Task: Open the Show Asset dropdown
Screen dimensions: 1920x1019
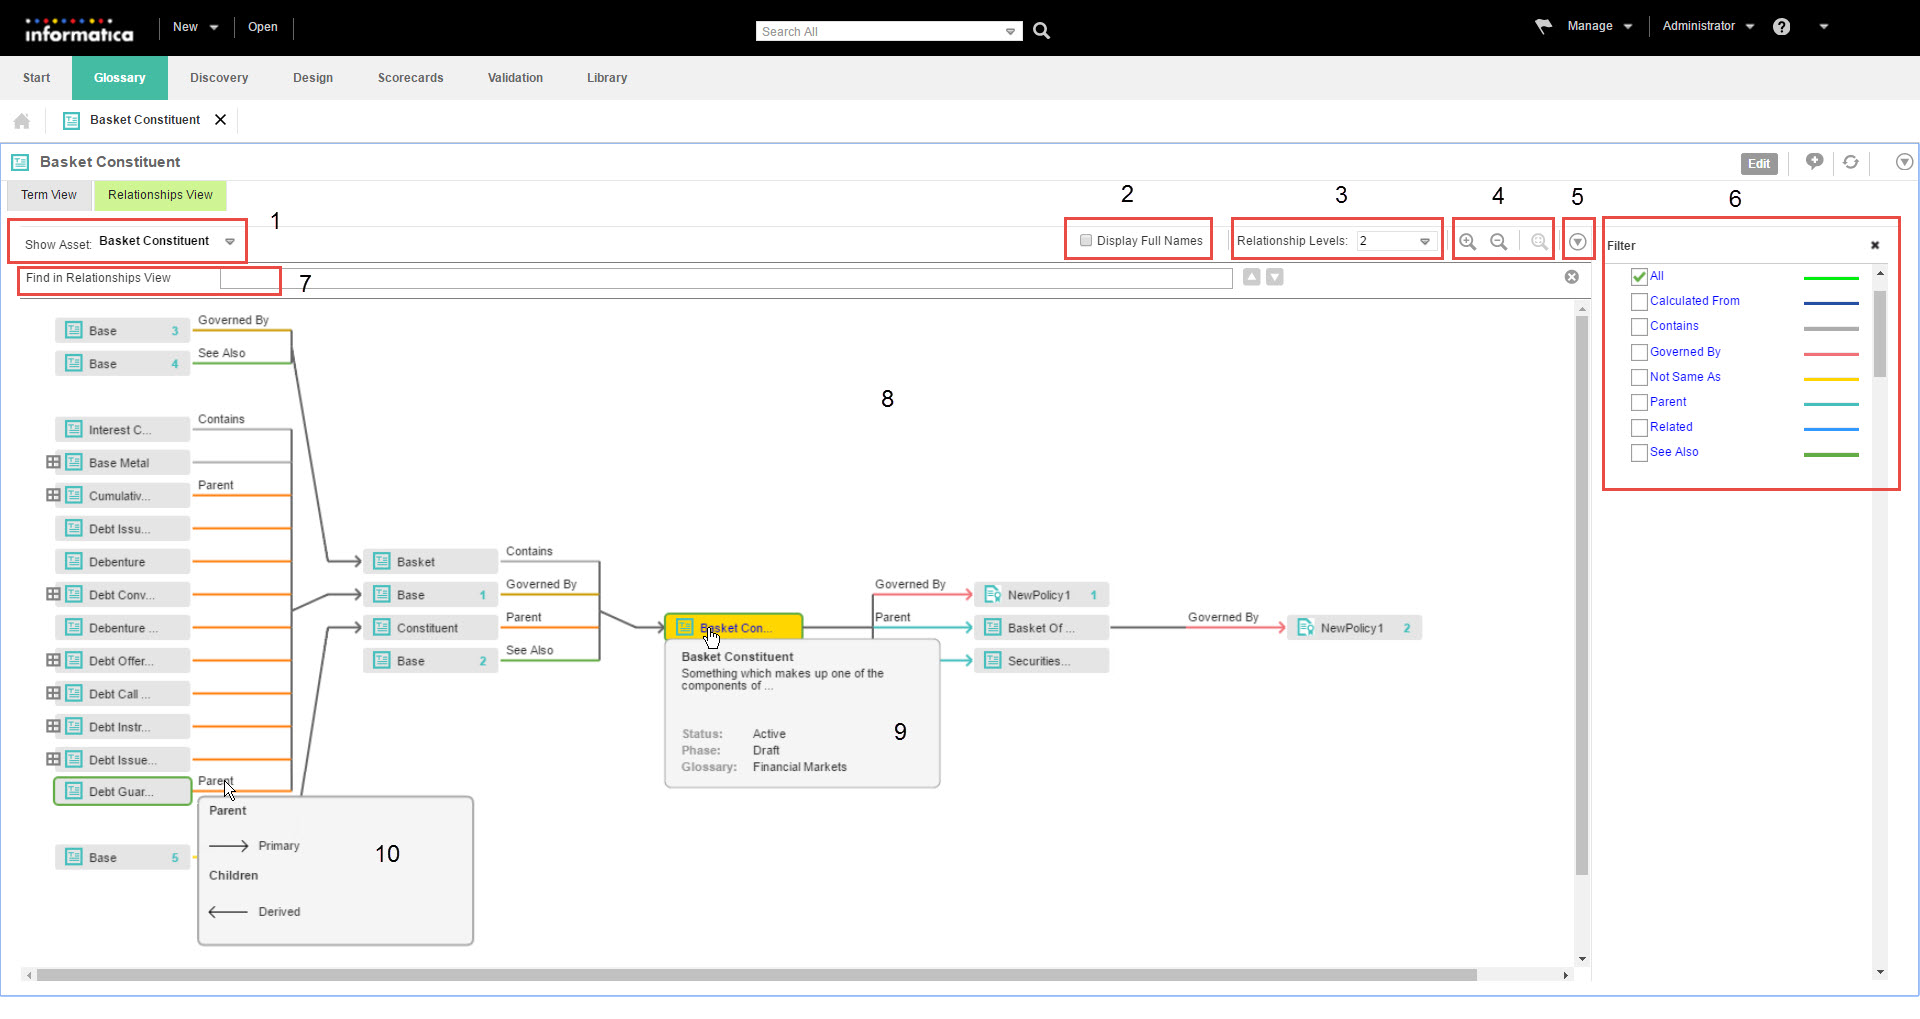Action: (230, 242)
